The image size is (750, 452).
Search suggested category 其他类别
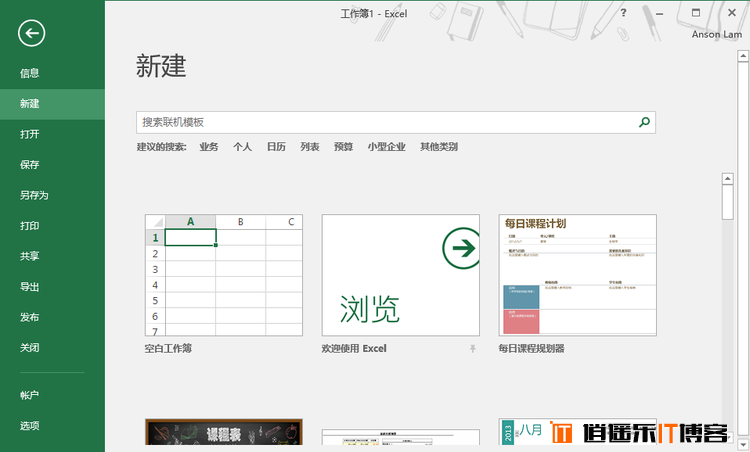click(439, 147)
